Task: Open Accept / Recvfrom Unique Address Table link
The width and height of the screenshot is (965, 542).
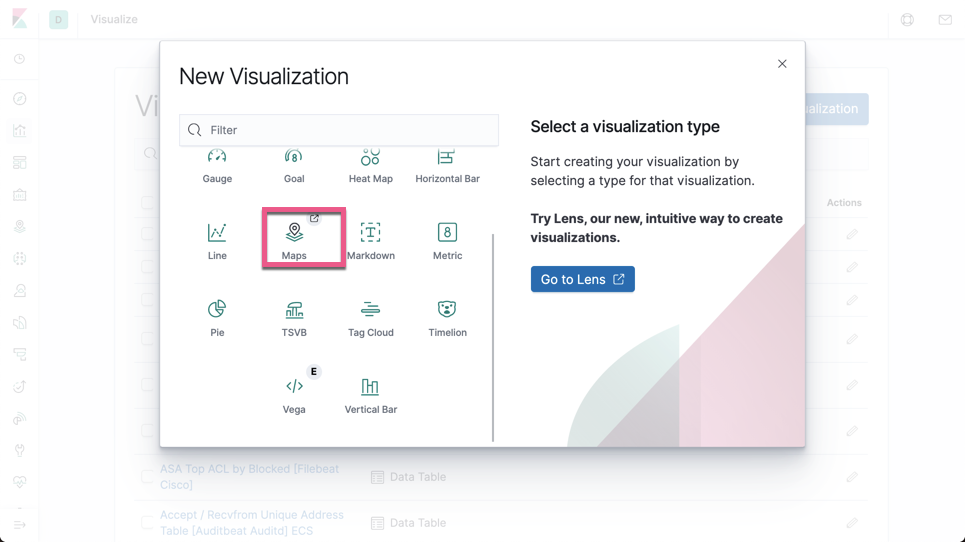Action: click(x=252, y=522)
